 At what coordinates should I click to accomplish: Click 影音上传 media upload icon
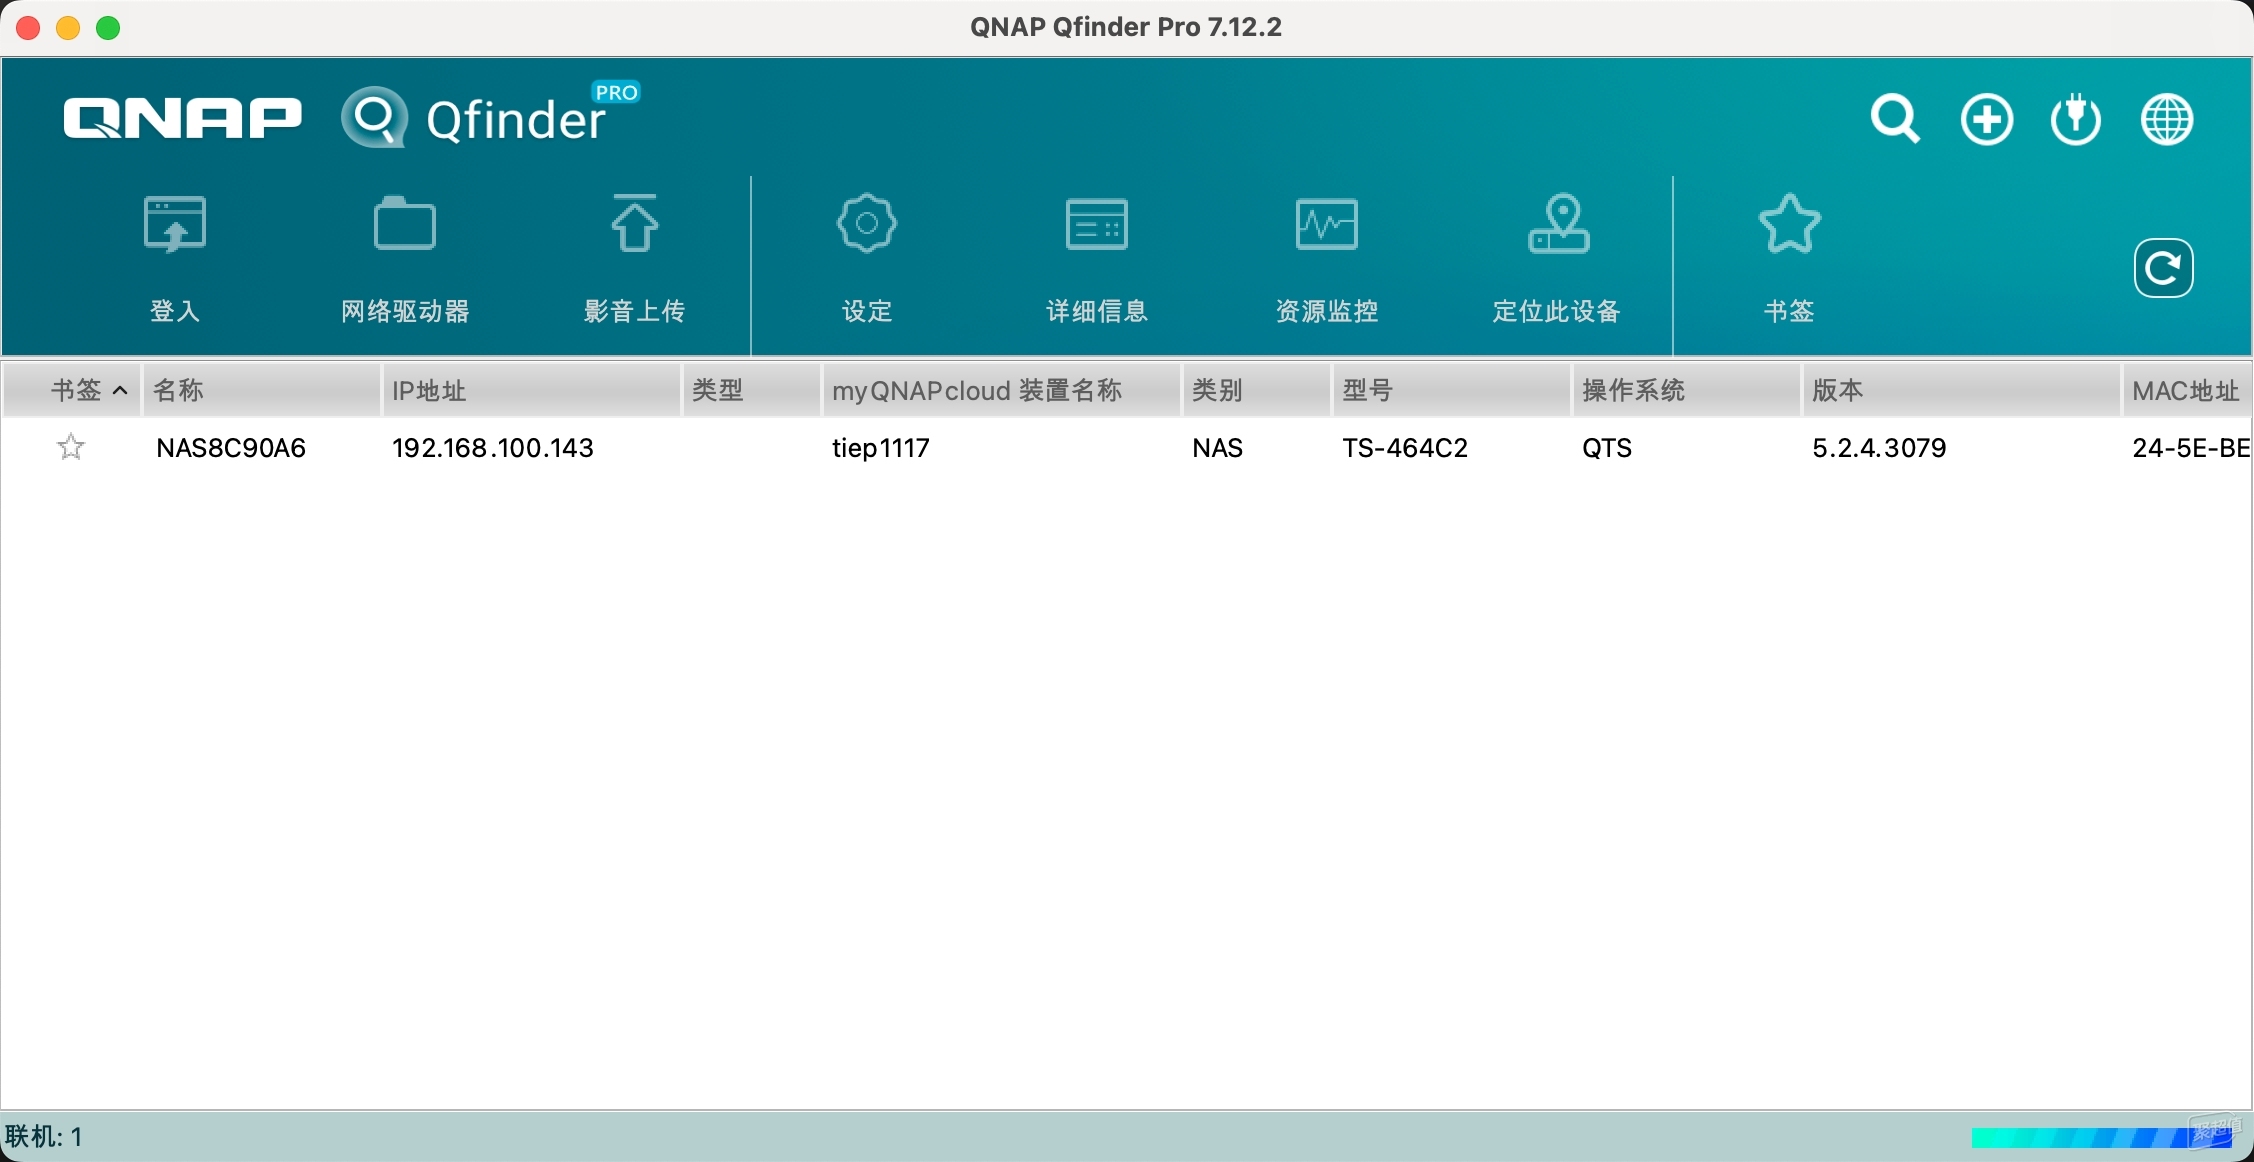(635, 223)
